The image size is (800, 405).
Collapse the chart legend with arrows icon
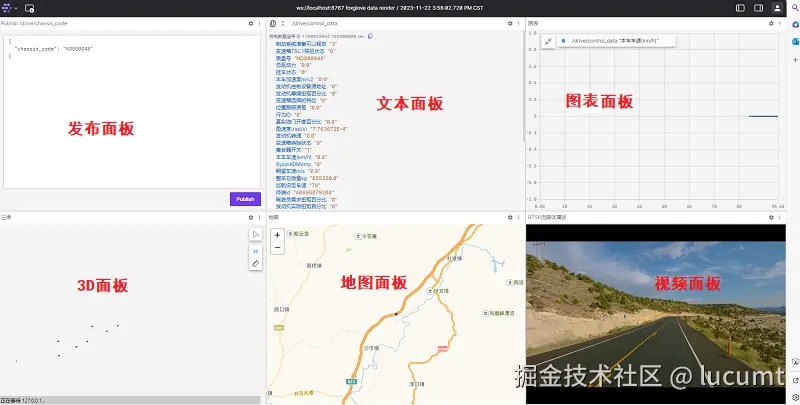click(x=548, y=42)
